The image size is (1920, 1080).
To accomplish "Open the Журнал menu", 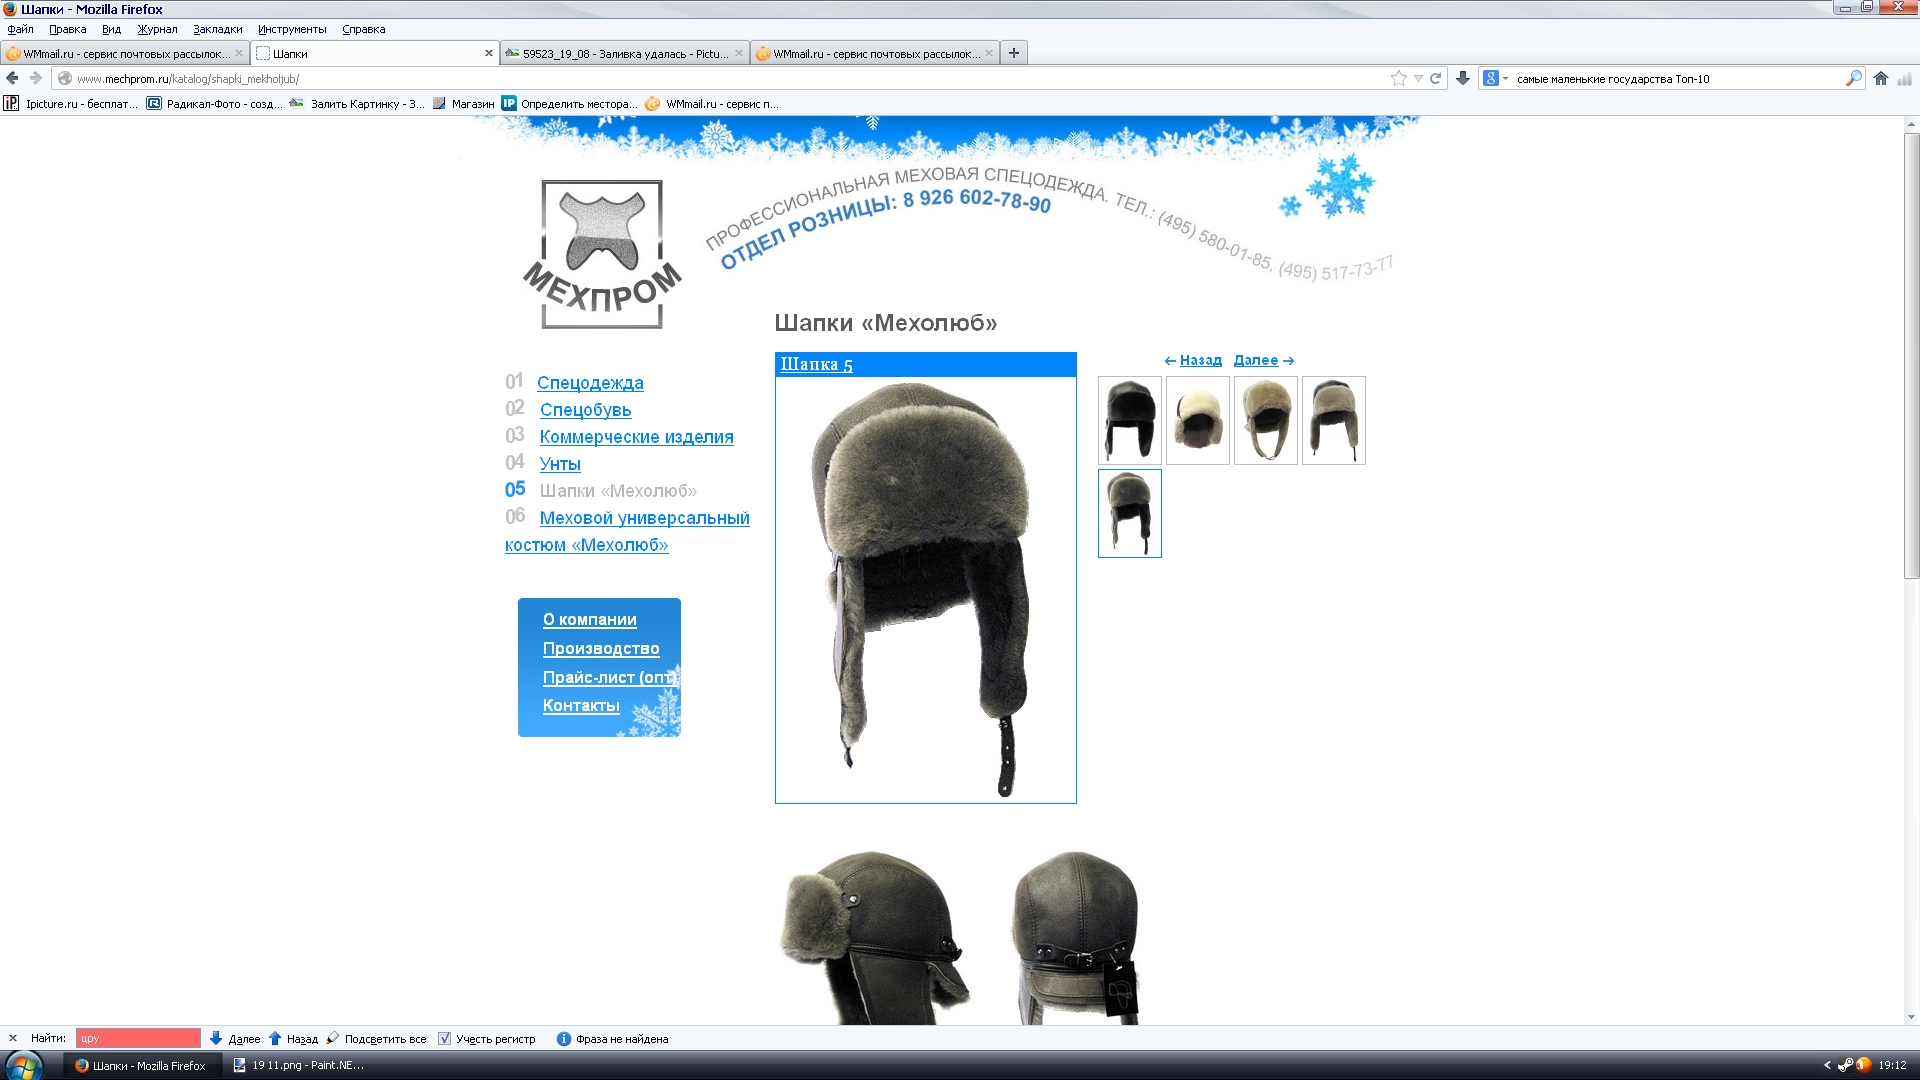I will (x=157, y=29).
